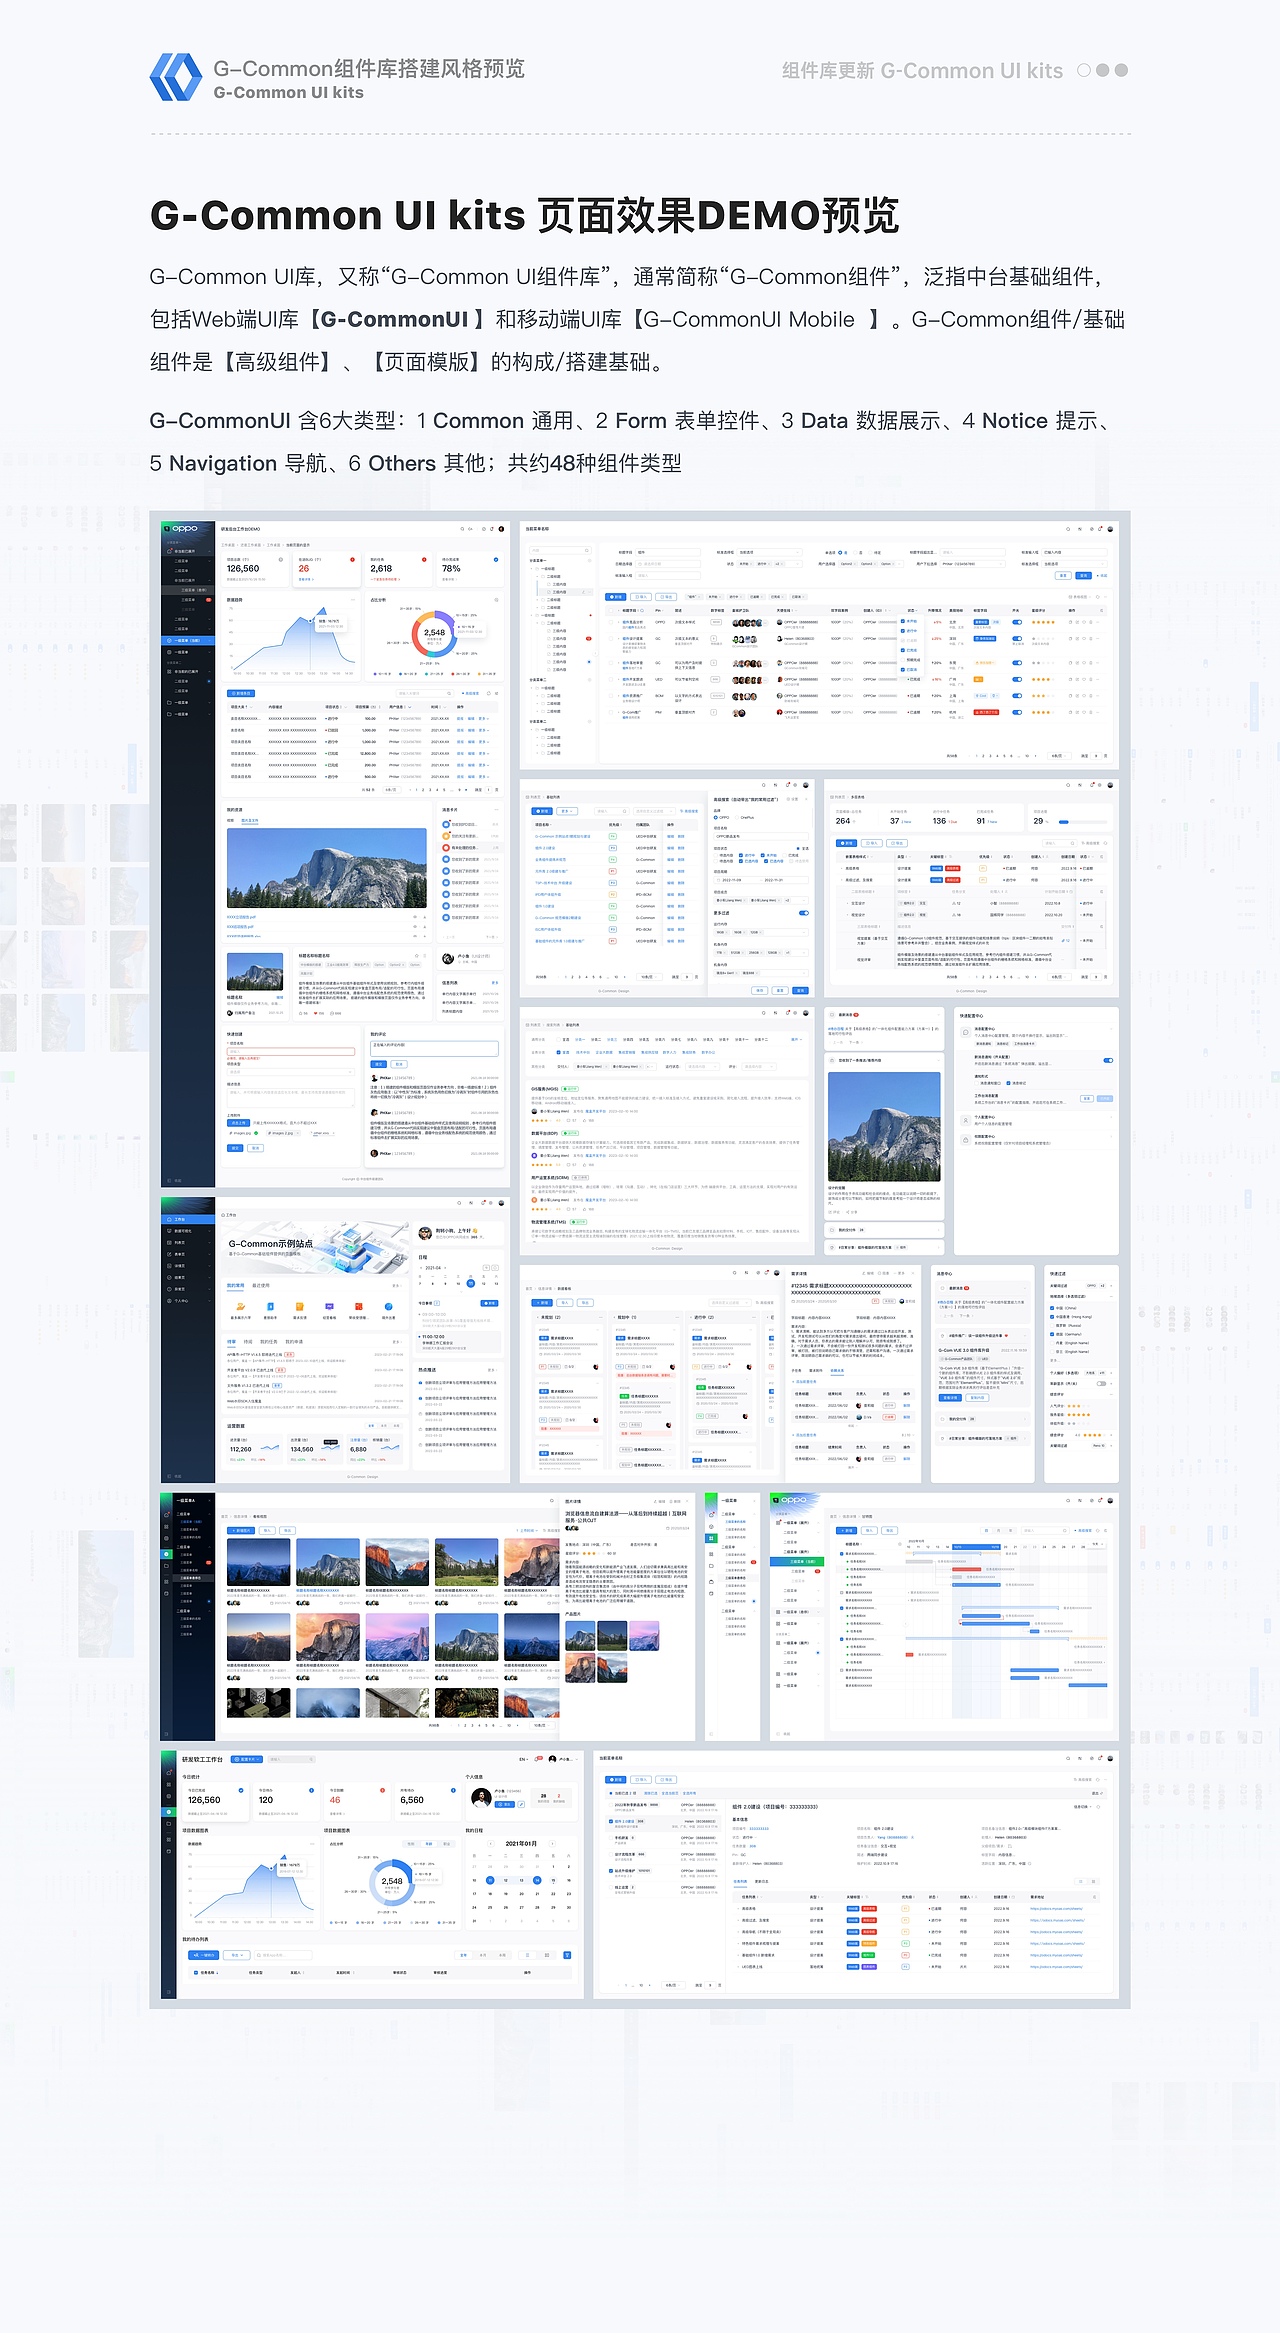The width and height of the screenshot is (1280, 2333).
Task: Open the blue globe shortcut icon under 我的常用
Action: click(389, 1307)
